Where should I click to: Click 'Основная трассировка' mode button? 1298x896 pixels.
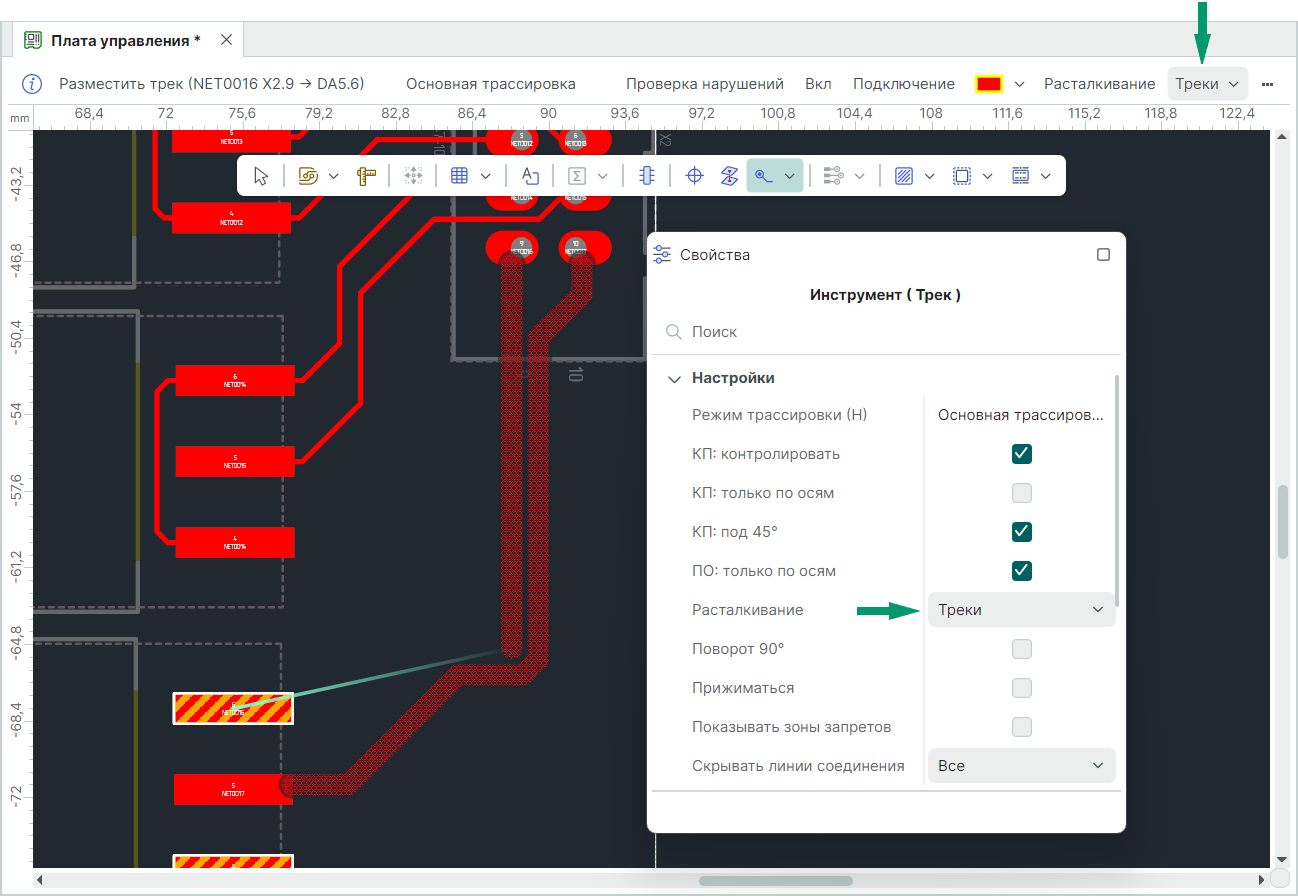[x=490, y=84]
